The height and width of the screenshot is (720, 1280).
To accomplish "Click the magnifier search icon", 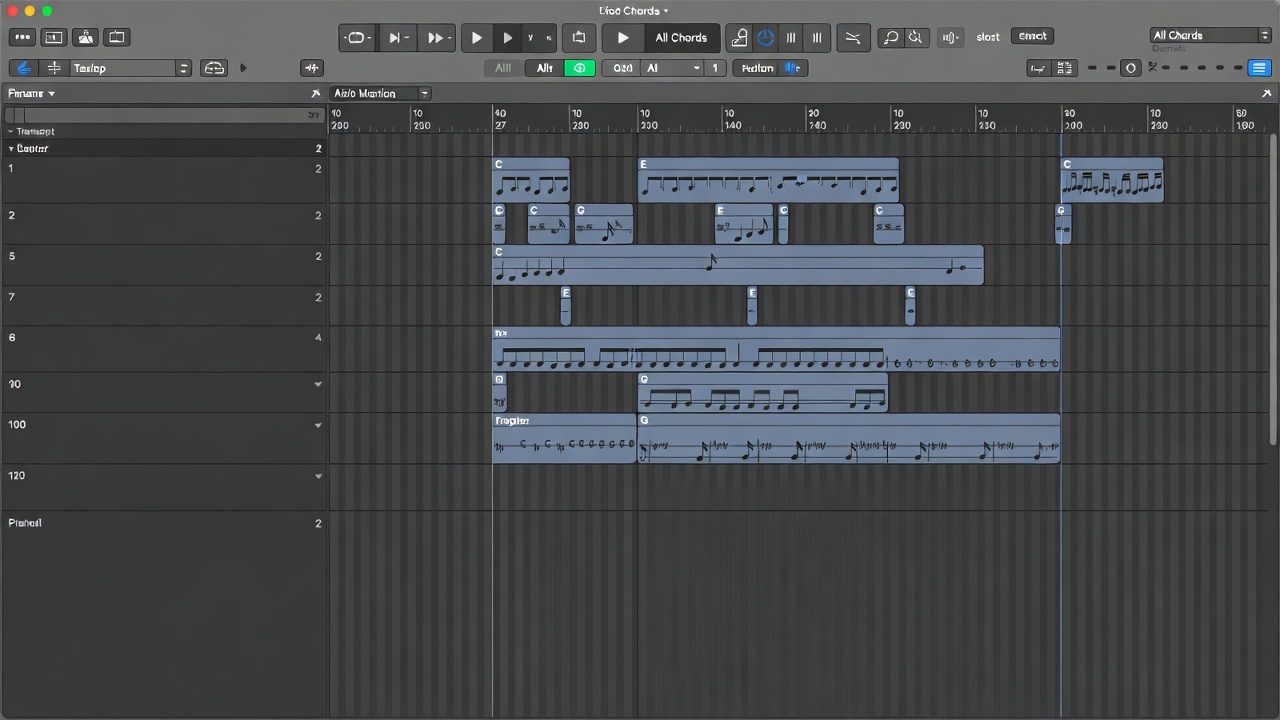I will pyautogui.click(x=889, y=38).
